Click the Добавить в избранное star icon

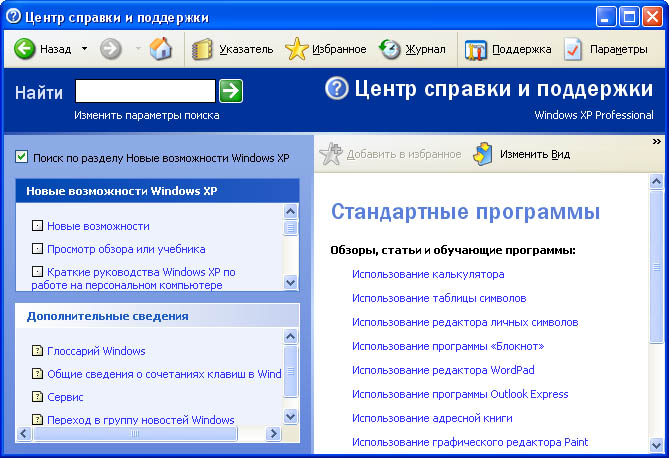pos(331,154)
